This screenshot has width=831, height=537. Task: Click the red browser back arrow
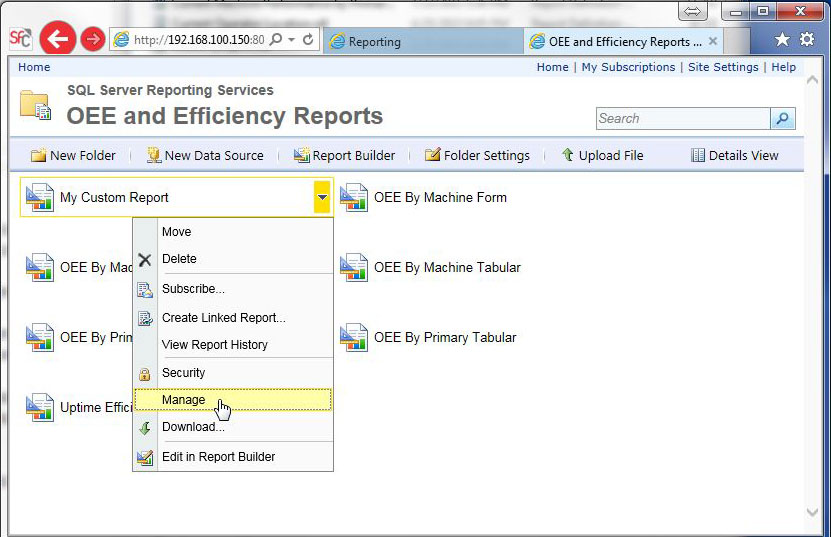58,39
